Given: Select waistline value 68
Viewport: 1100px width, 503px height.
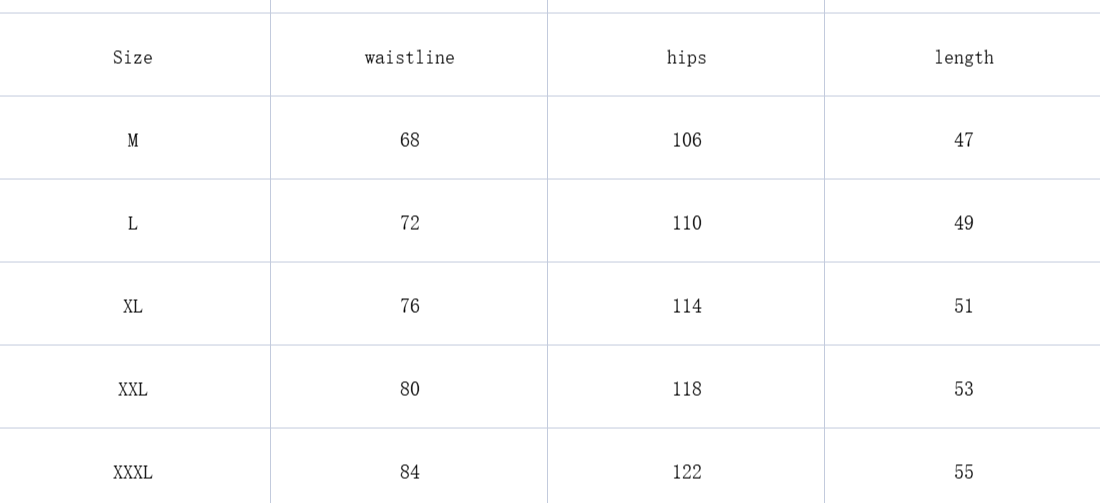Looking at the screenshot, I should (x=409, y=140).
